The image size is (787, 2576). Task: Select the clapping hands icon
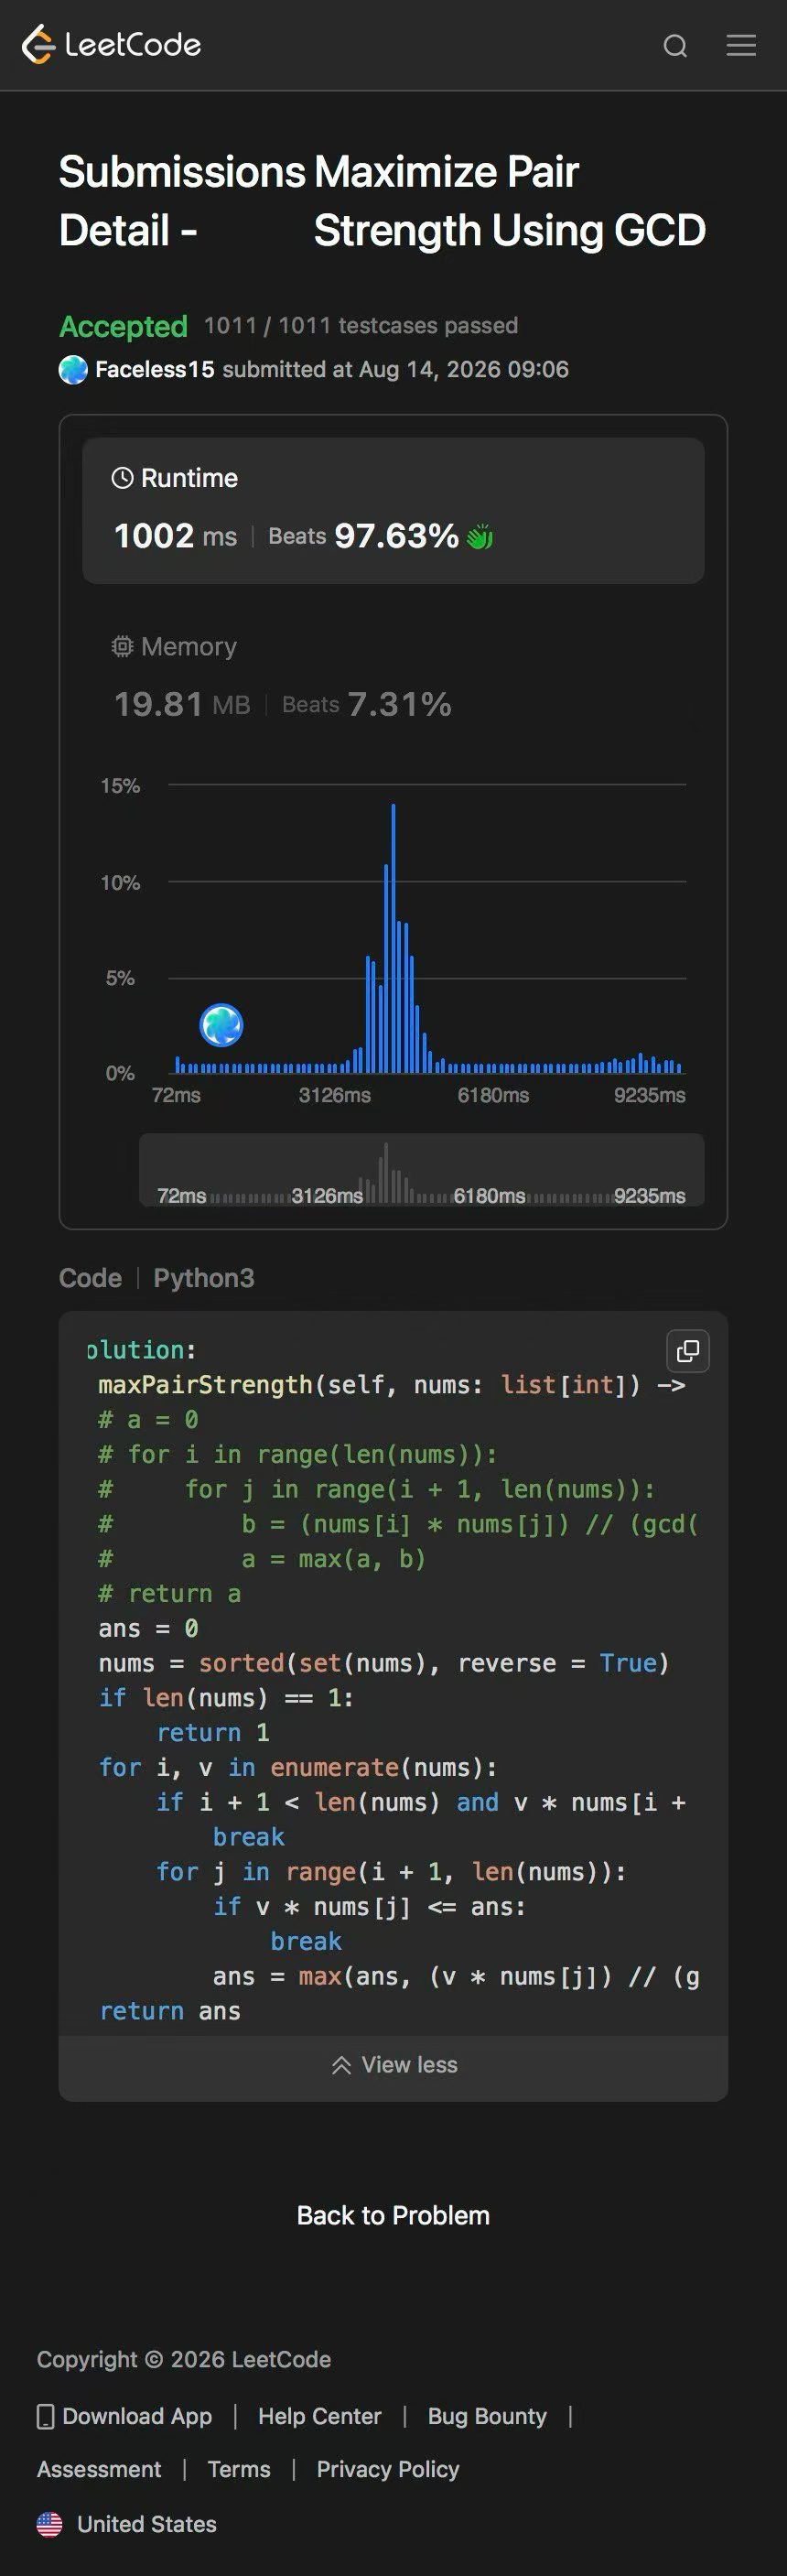(480, 537)
